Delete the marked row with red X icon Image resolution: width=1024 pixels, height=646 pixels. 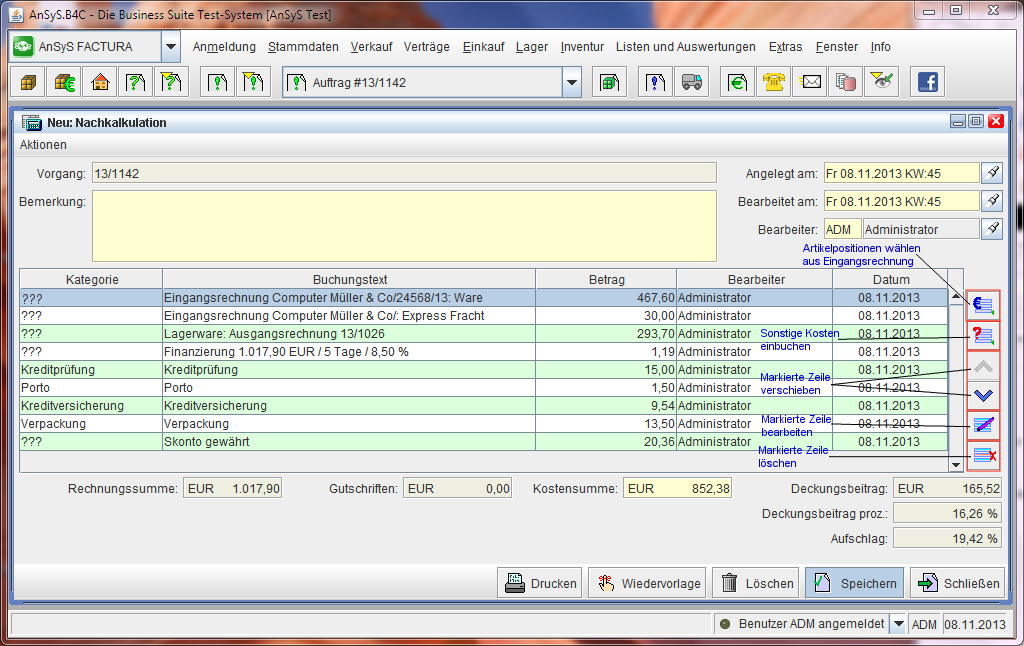983,456
